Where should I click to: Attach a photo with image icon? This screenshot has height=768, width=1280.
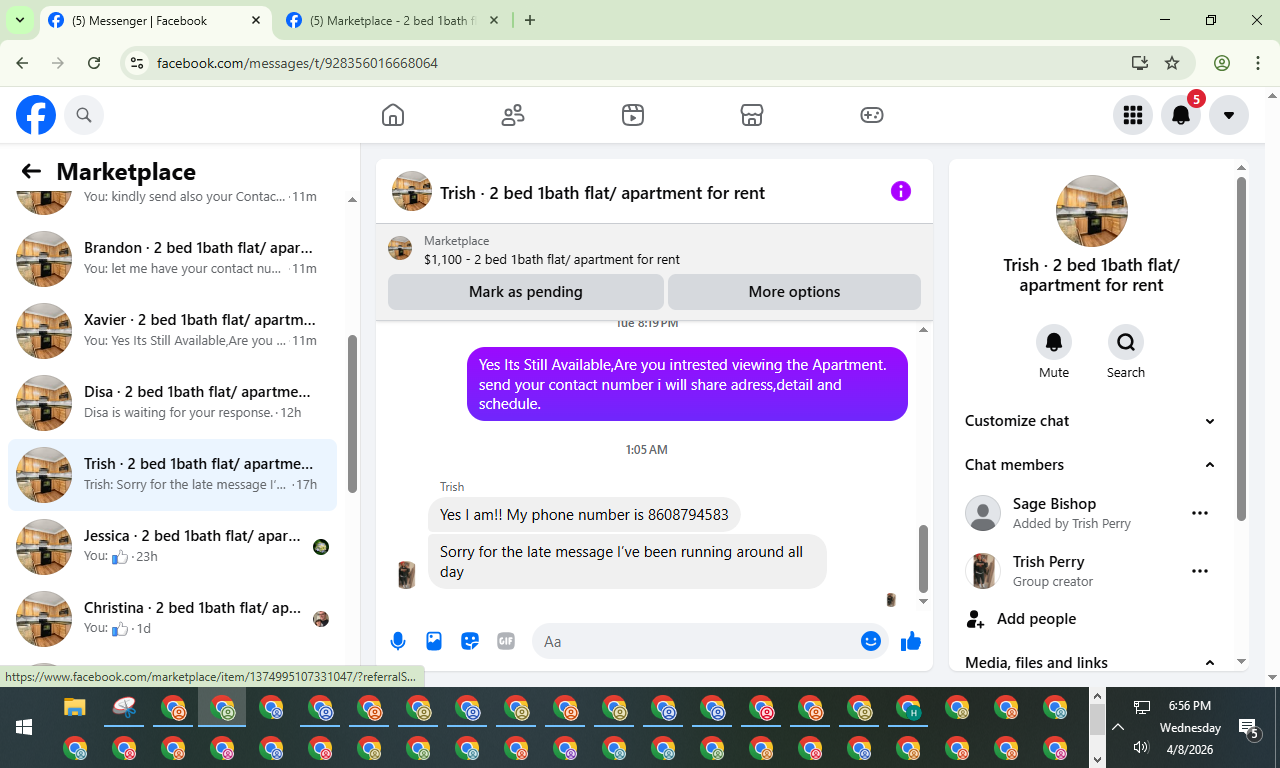(434, 641)
